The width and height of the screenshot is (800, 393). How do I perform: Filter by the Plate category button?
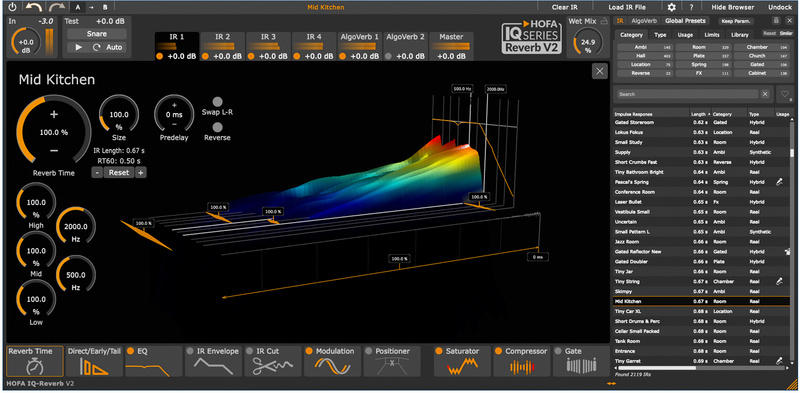tap(703, 56)
